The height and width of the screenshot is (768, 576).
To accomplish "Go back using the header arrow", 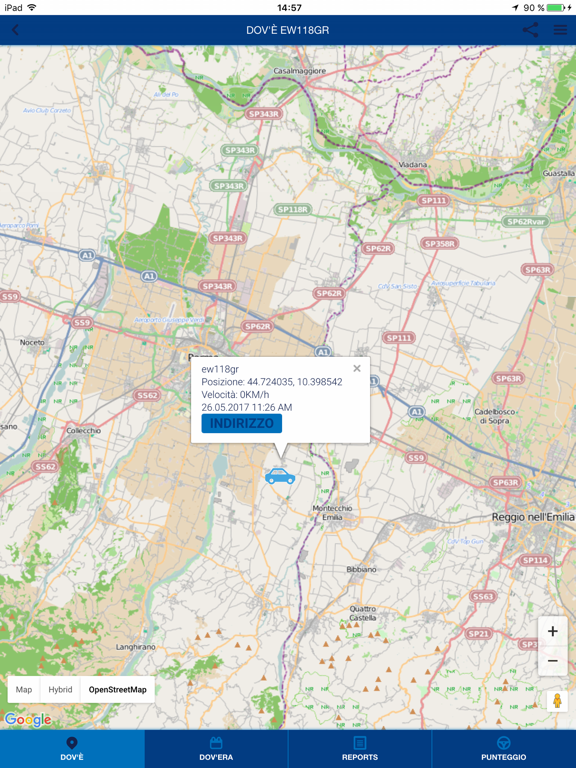I will (x=15, y=30).
